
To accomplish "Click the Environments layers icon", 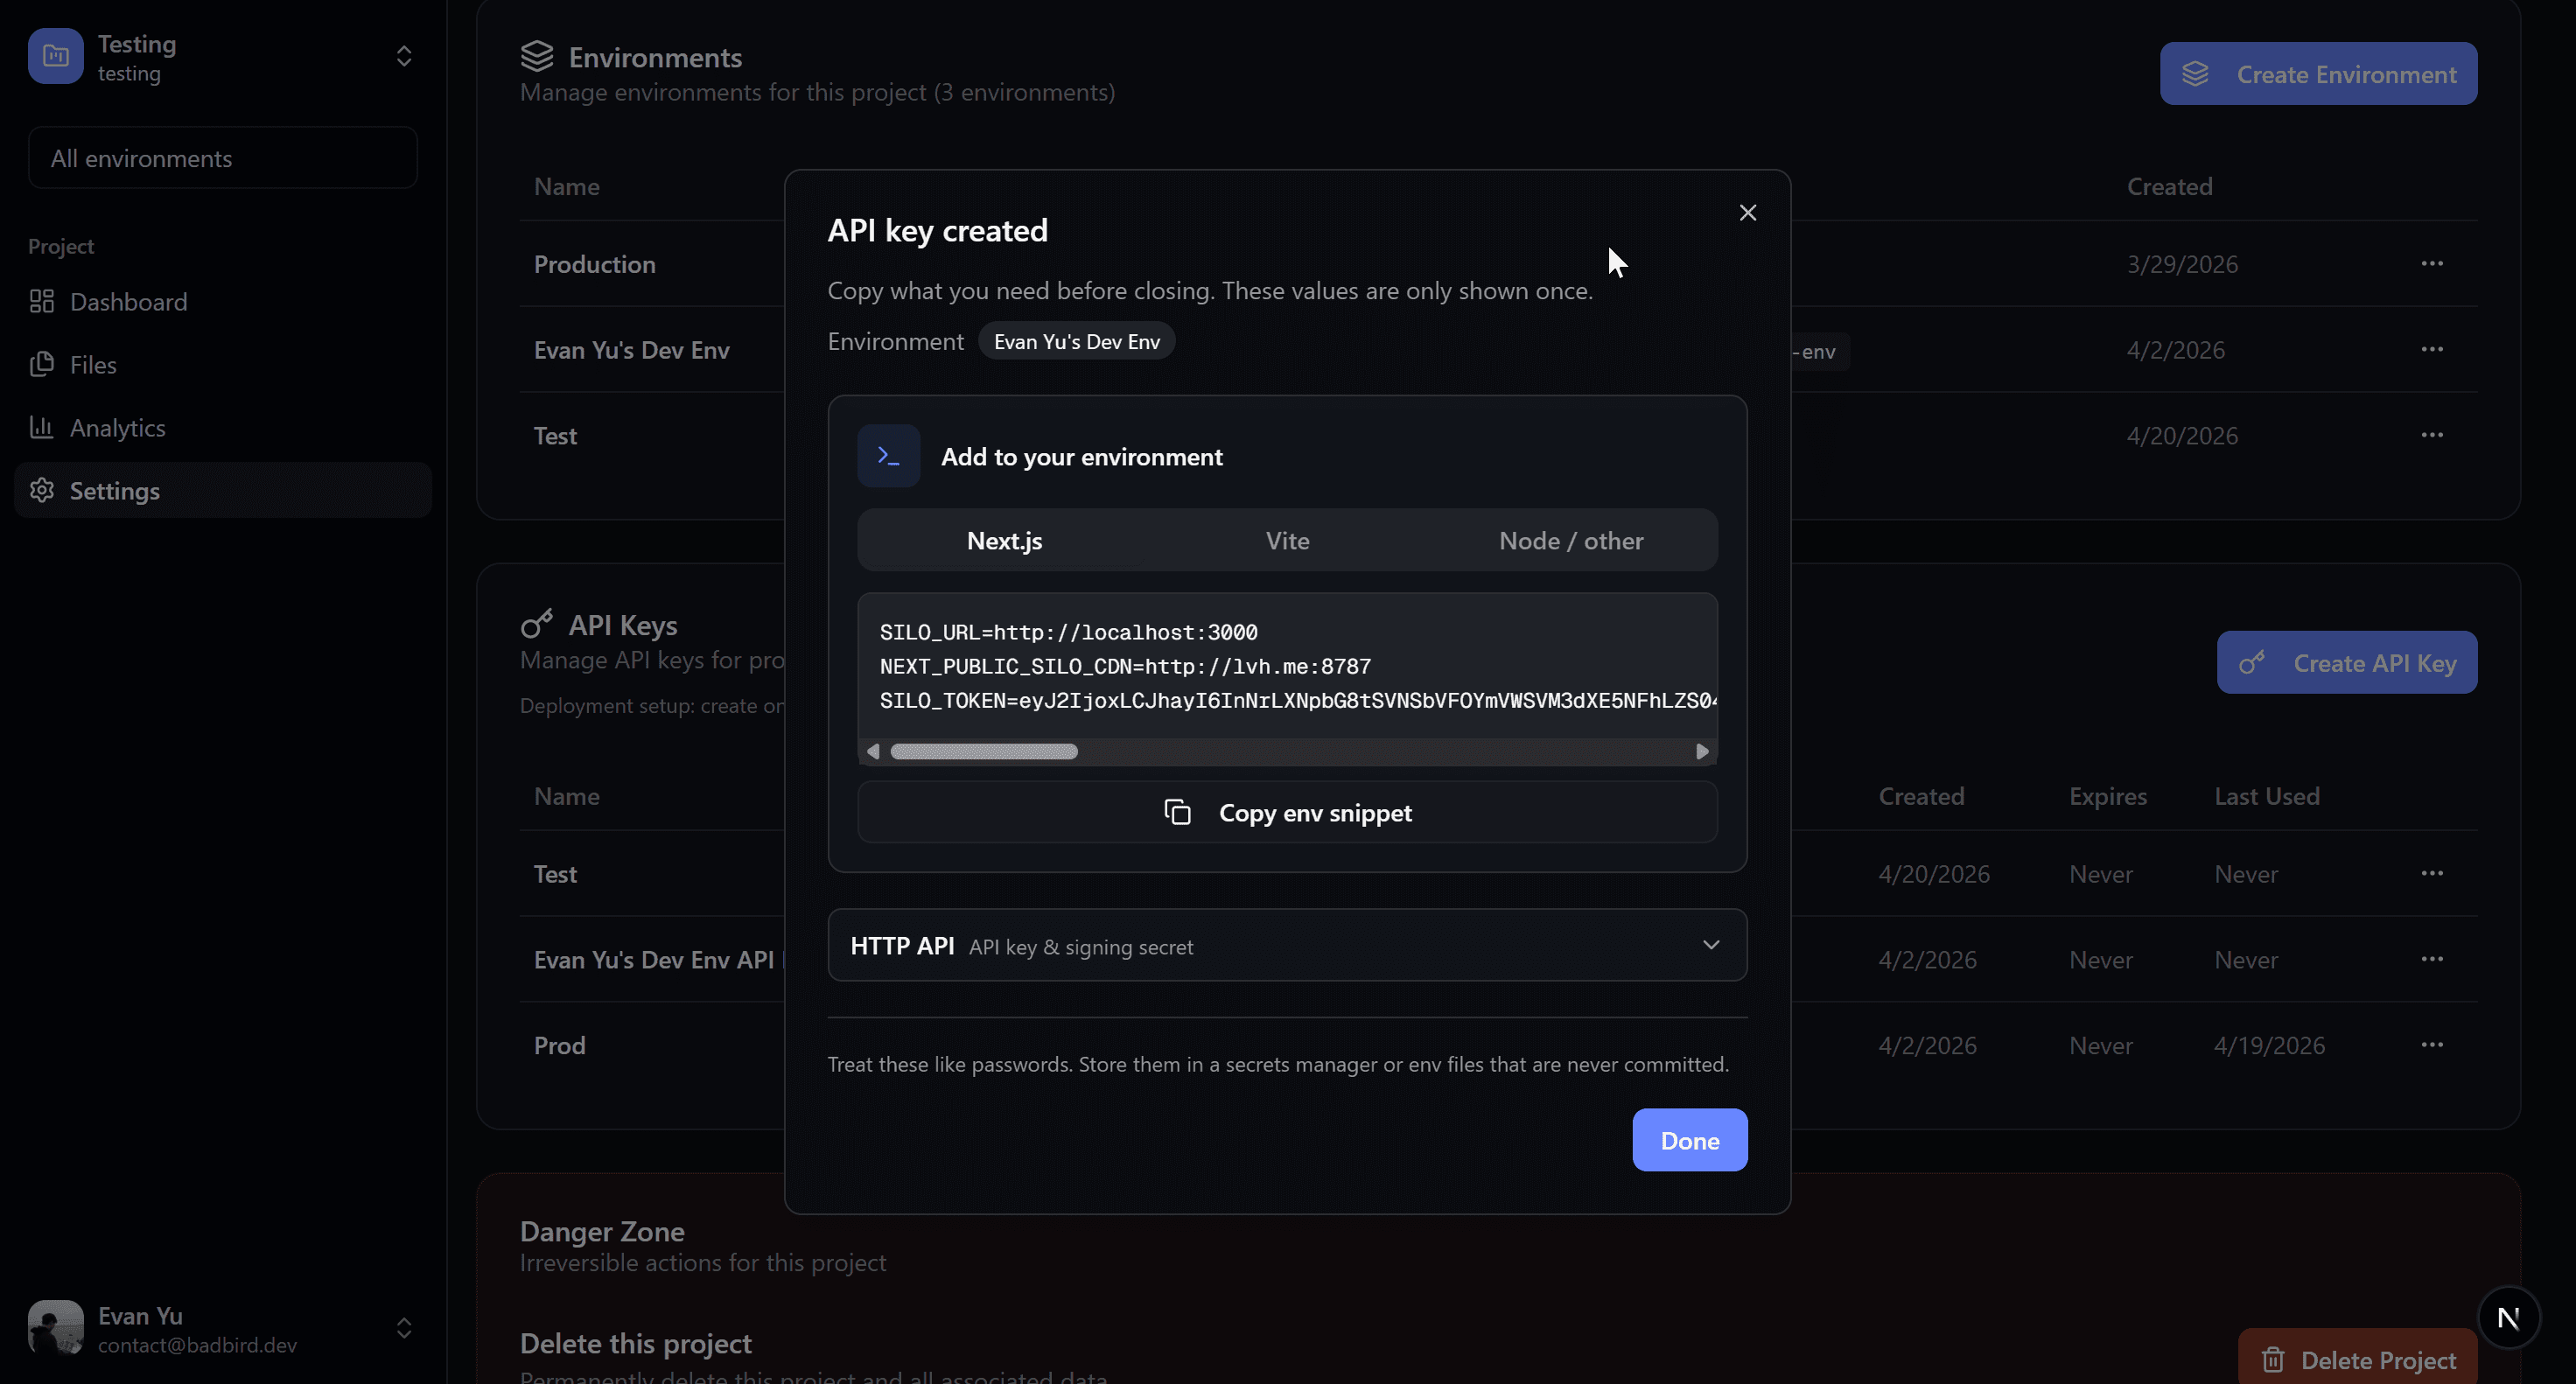I will point(537,56).
